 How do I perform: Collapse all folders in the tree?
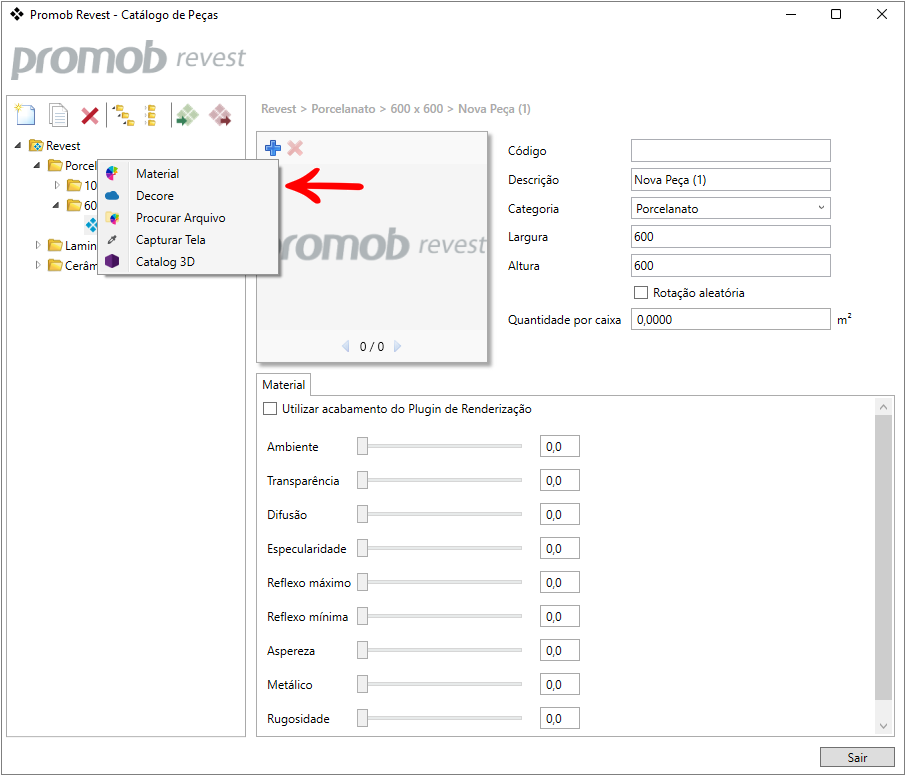[151, 115]
